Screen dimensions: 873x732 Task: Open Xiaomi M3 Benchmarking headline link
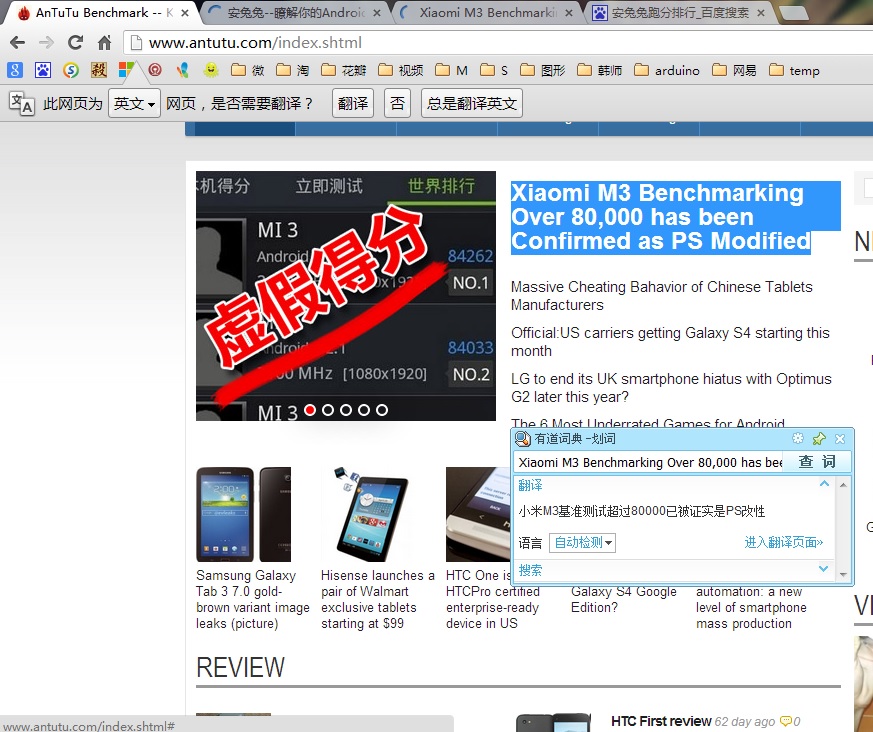click(x=661, y=217)
